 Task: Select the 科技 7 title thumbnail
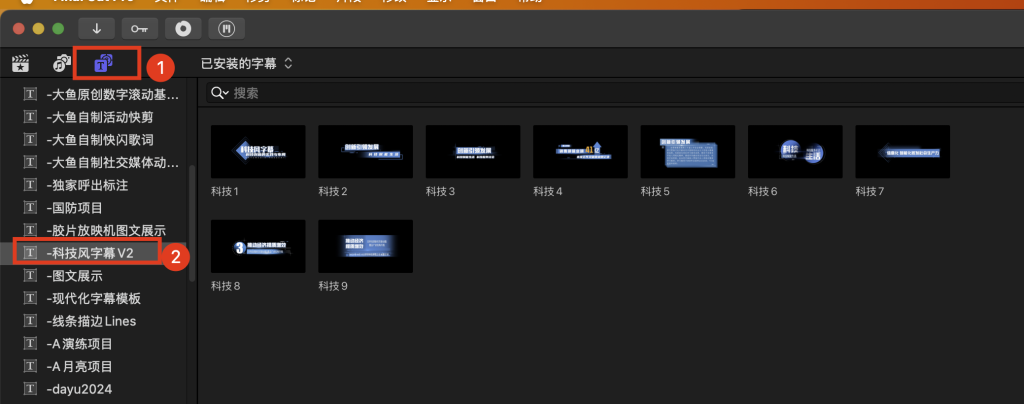click(902, 152)
